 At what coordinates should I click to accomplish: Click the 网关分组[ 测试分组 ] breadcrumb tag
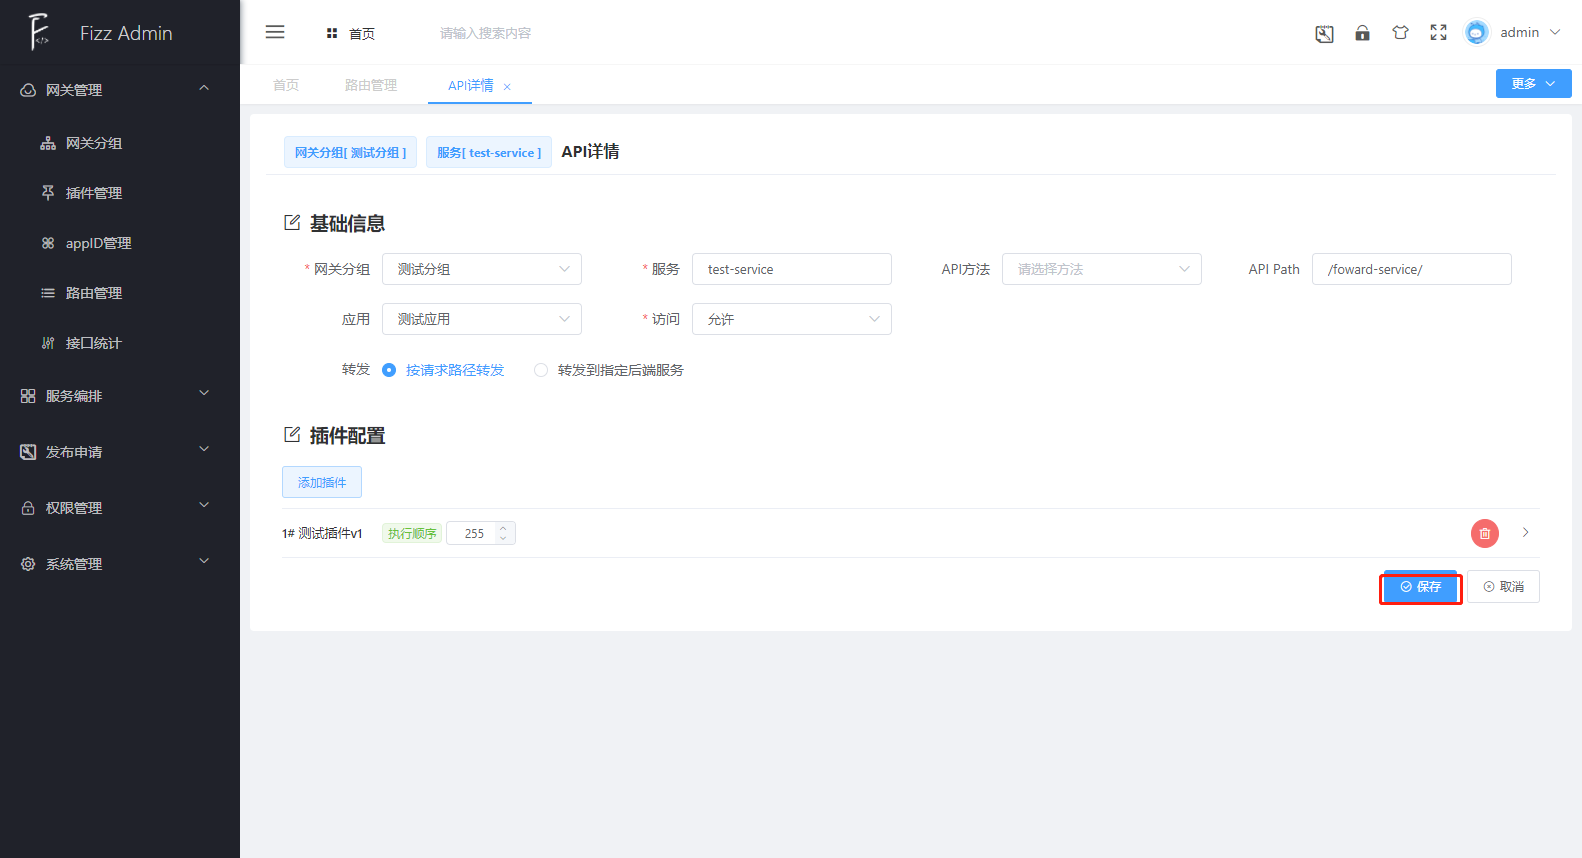(350, 152)
